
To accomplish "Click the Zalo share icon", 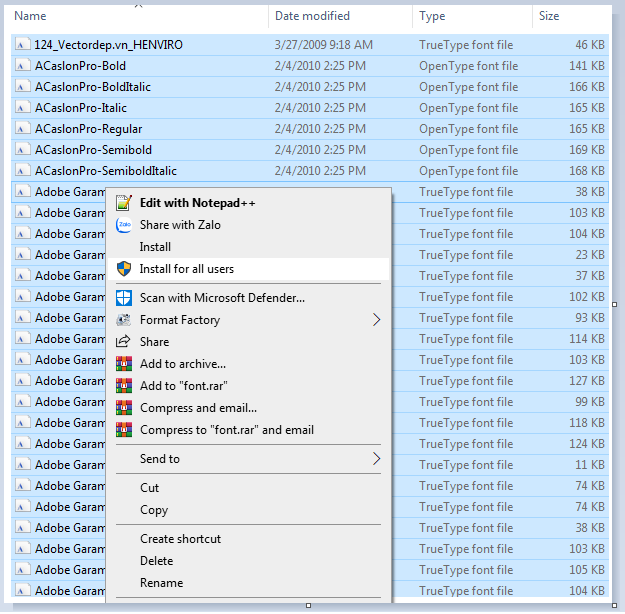I will click(124, 225).
